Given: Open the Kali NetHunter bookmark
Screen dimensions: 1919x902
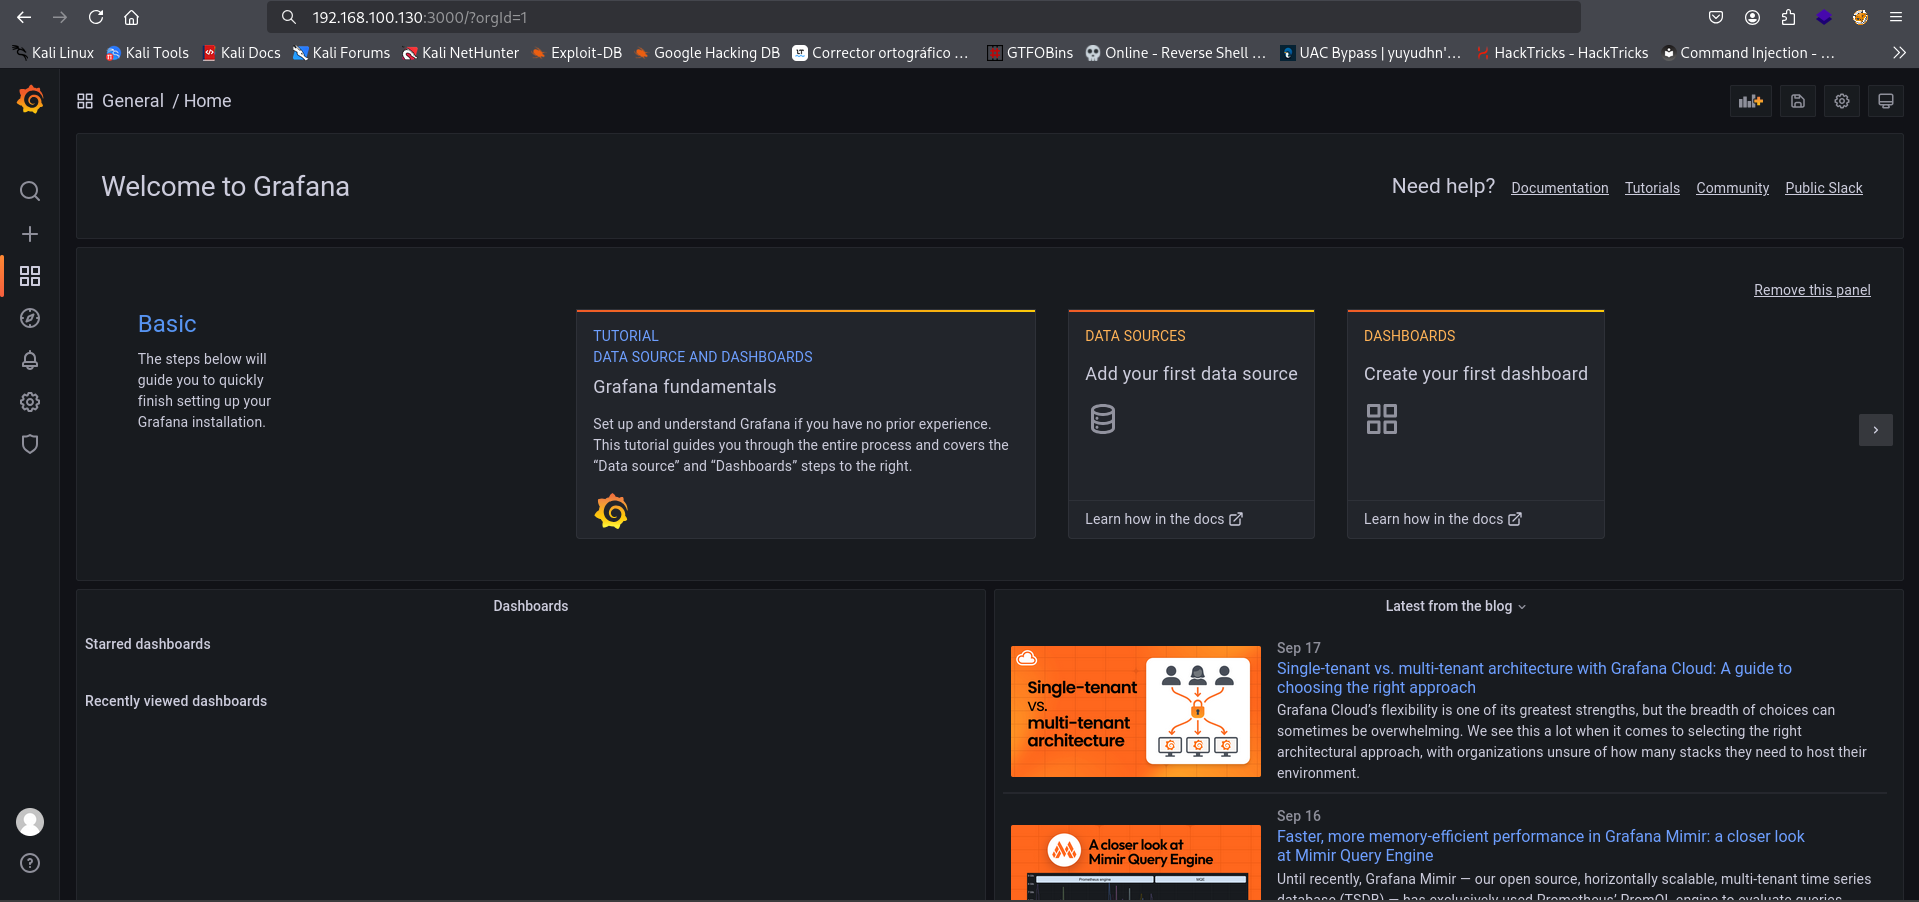Looking at the screenshot, I should coord(460,53).
